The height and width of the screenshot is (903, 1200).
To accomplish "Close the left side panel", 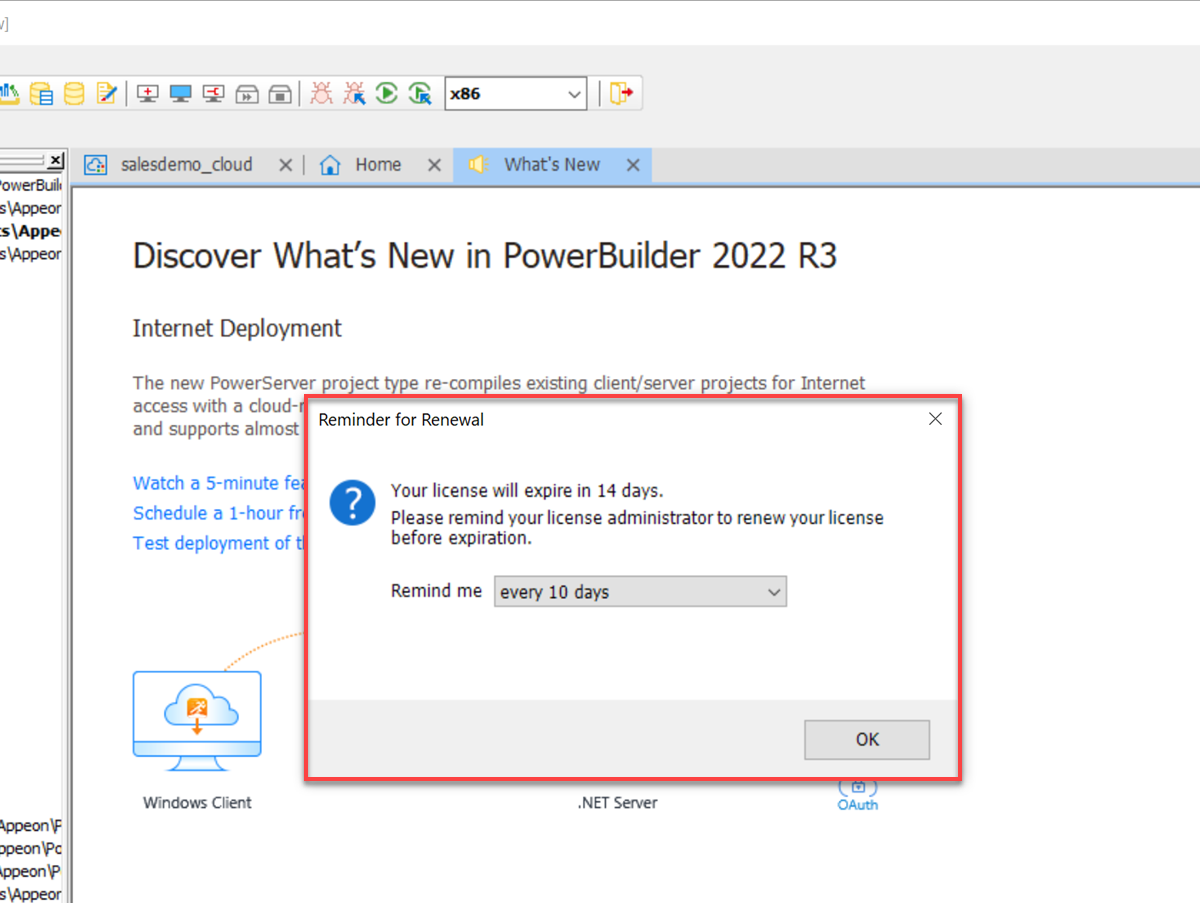I will click(x=55, y=161).
